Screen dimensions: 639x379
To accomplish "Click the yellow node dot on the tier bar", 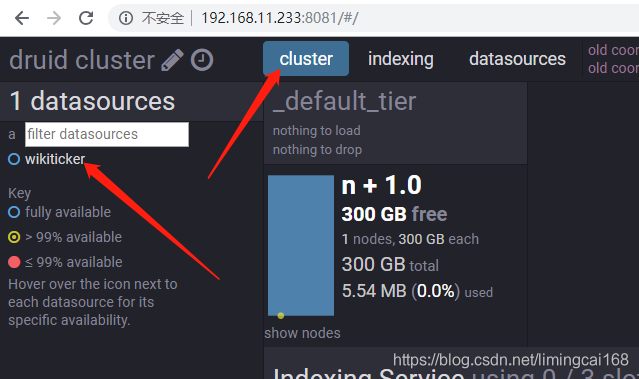I will [x=281, y=315].
